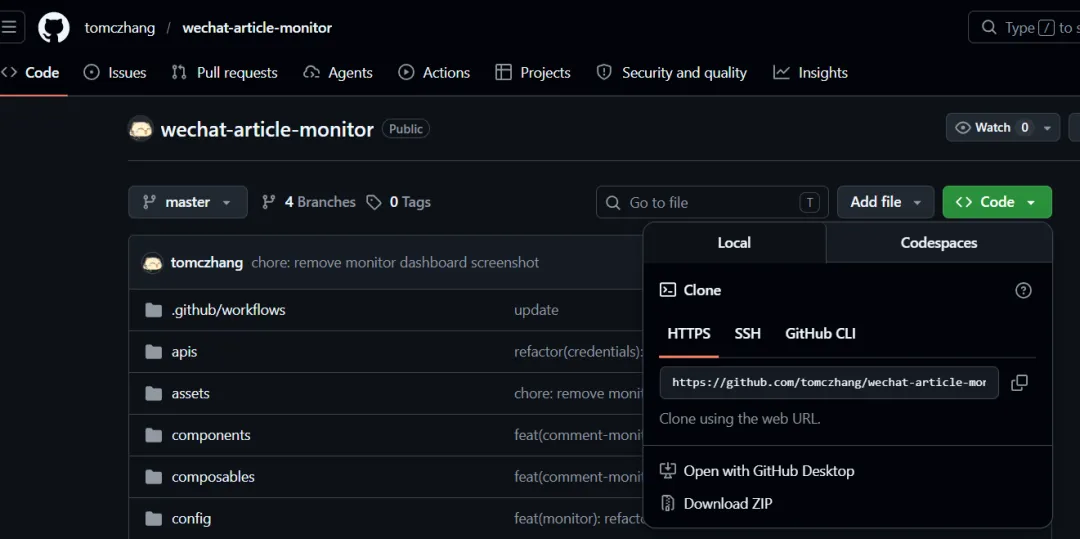Select the SSH clone tab
1080x539 pixels.
pyautogui.click(x=747, y=334)
